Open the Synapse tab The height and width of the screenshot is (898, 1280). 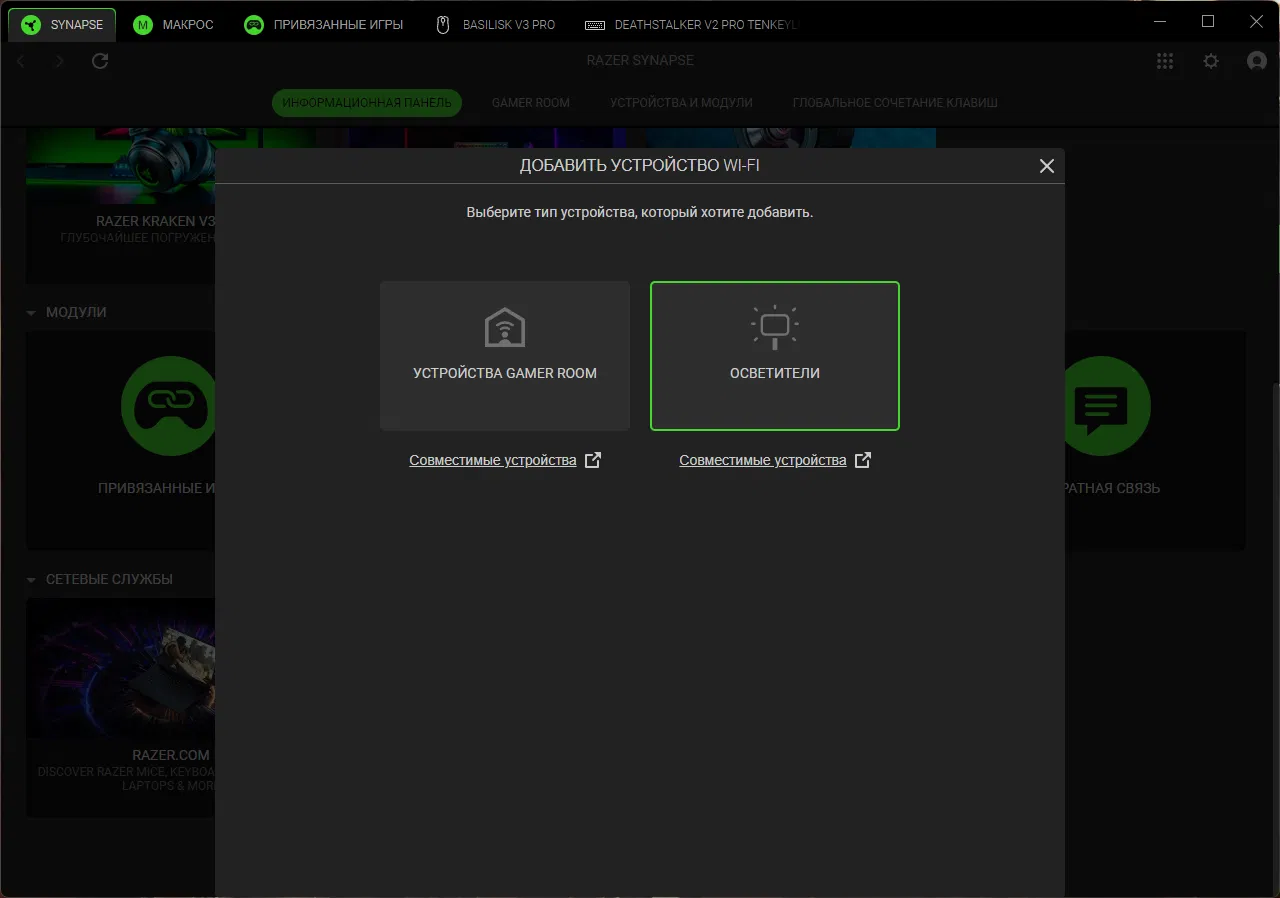point(62,24)
